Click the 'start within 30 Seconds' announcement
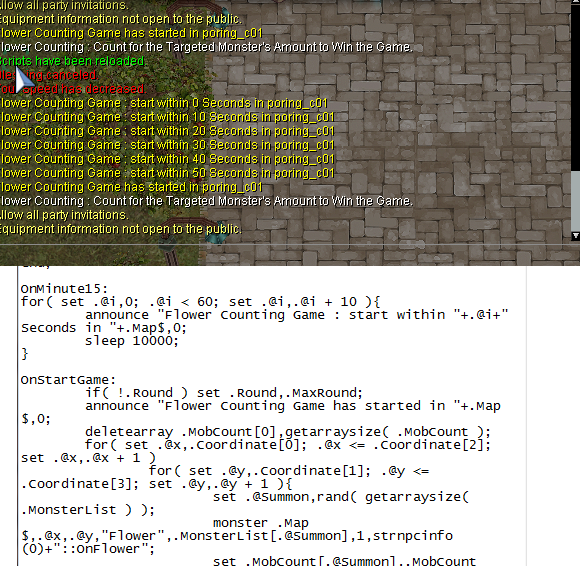Image resolution: width=585 pixels, height=566 pixels. (x=167, y=145)
